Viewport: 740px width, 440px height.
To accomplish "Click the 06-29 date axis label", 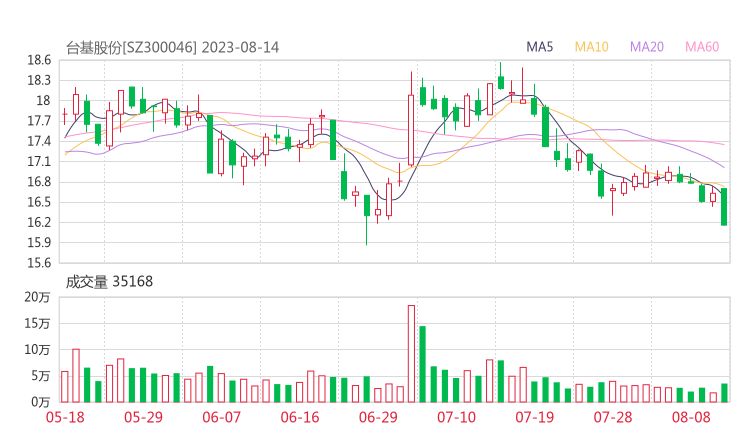I will 378,417.
